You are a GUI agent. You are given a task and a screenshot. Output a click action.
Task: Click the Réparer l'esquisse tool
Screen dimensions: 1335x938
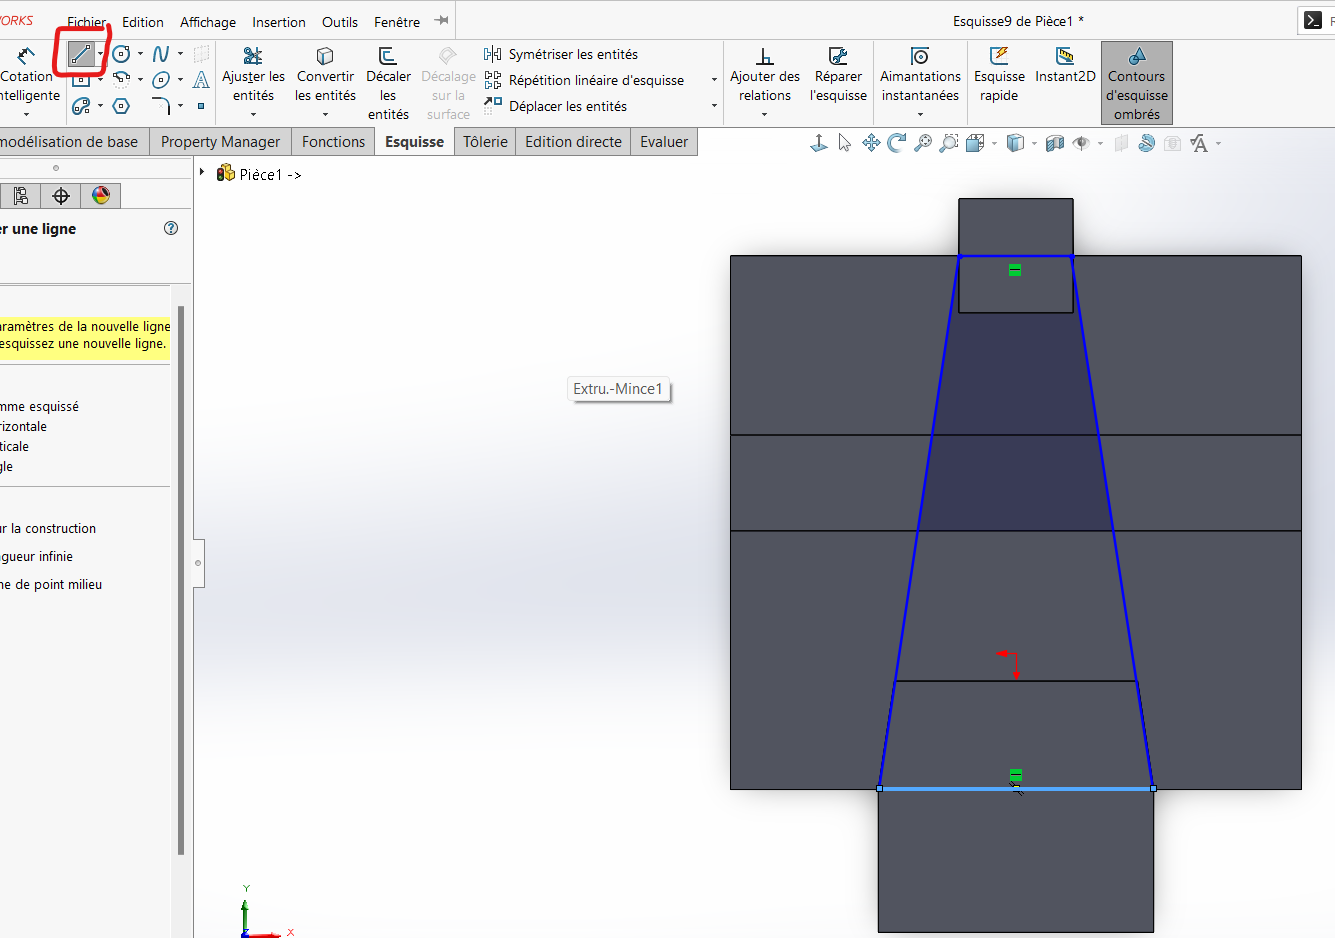coord(838,75)
